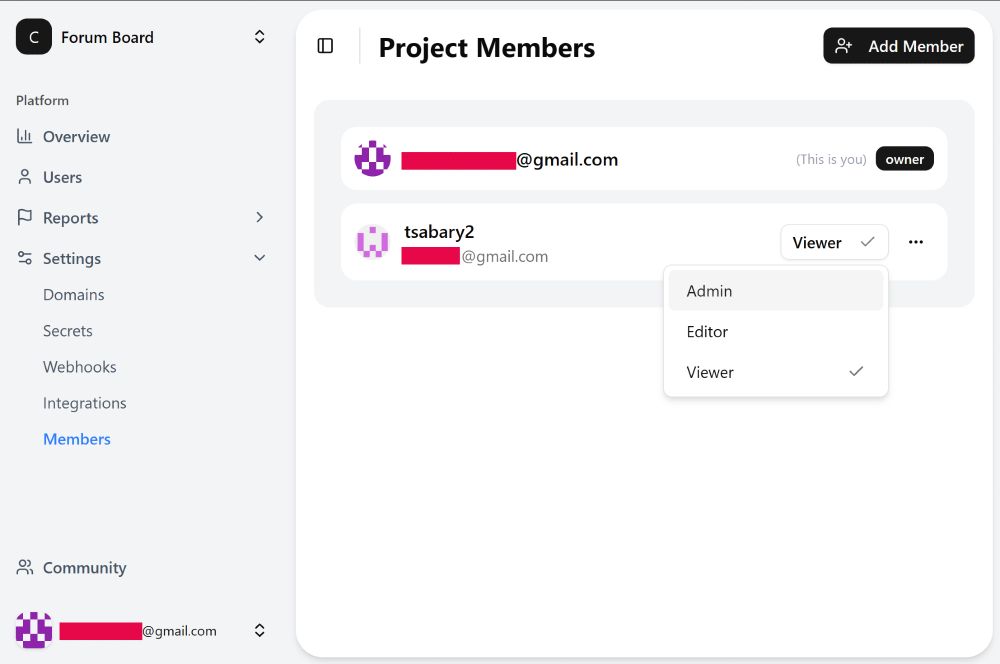Screen dimensions: 1000x664
Task: Click the Reports flag icon
Action: click(25, 218)
